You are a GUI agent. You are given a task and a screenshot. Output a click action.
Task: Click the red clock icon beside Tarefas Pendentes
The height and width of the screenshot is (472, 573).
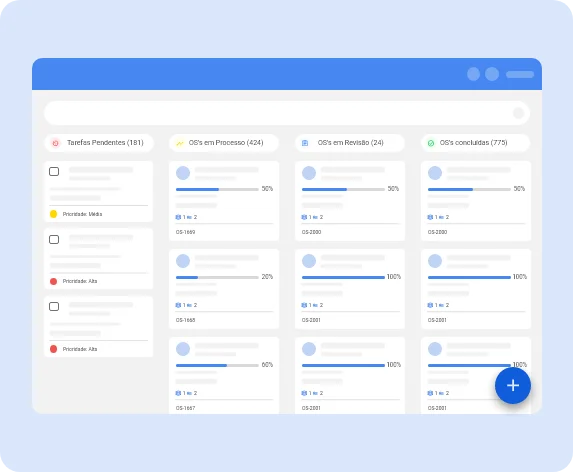click(x=56, y=143)
